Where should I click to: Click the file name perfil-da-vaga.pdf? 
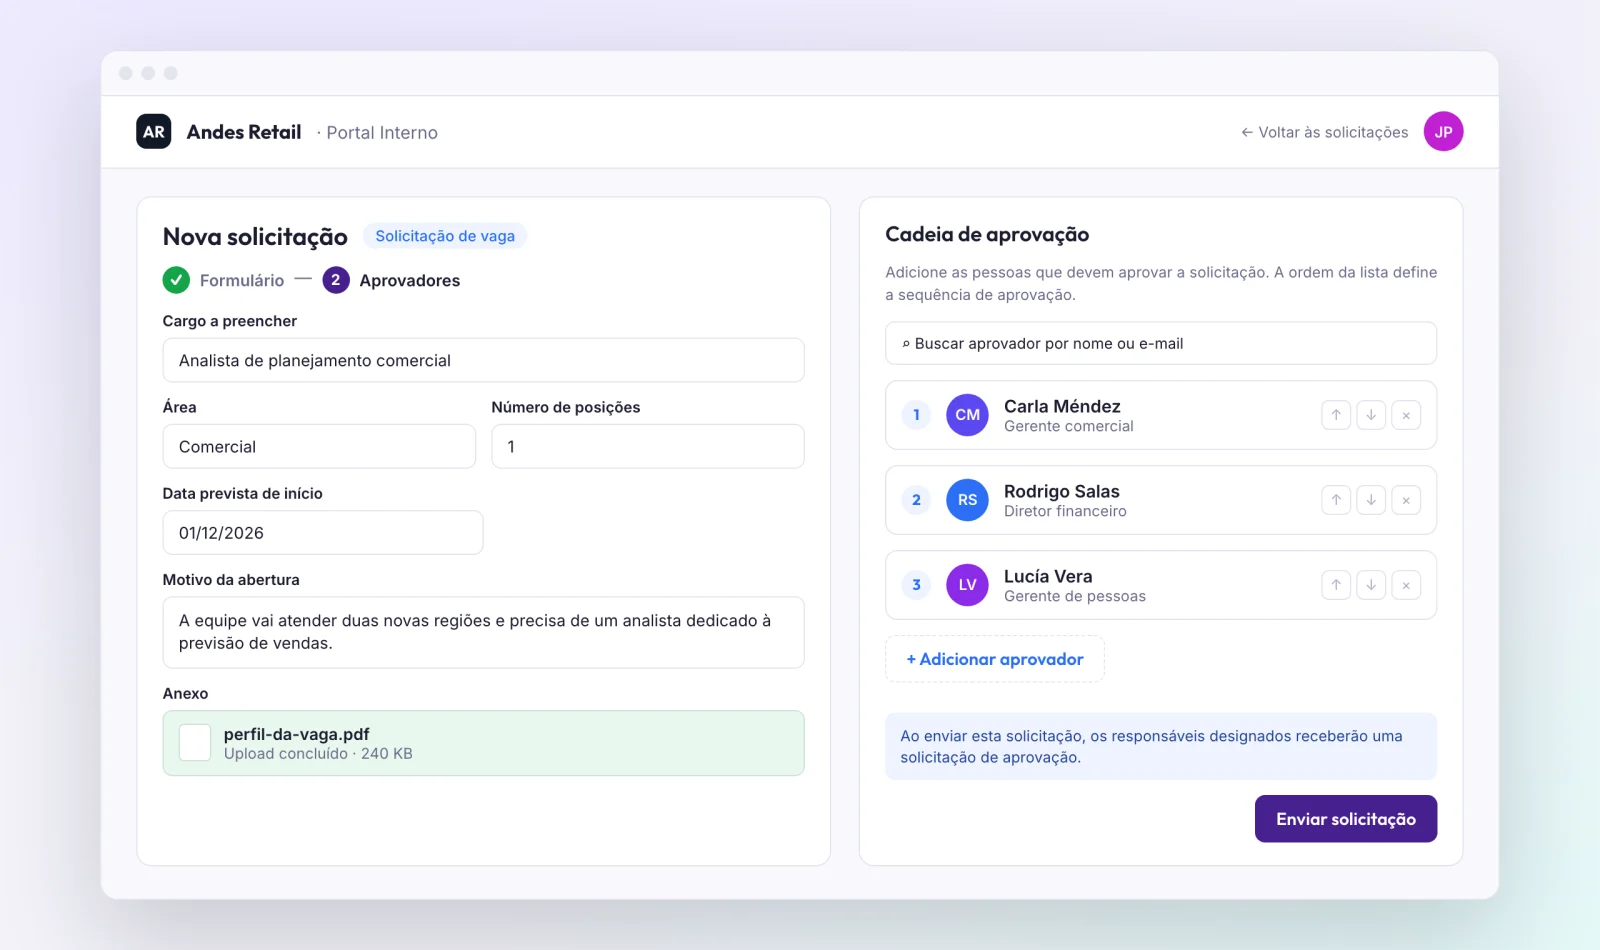(297, 734)
